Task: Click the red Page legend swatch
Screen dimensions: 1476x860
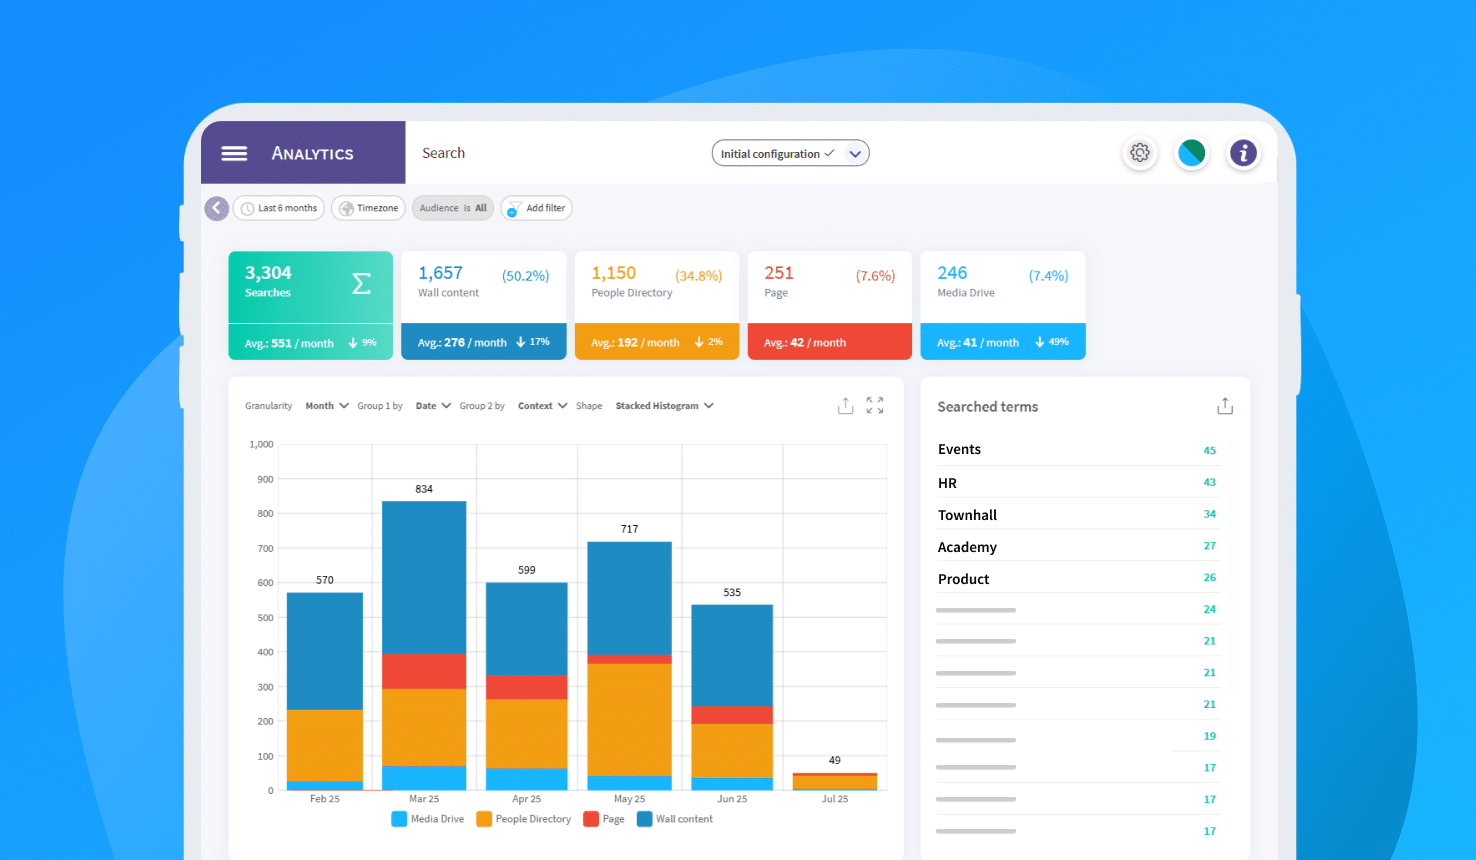Action: 591,819
